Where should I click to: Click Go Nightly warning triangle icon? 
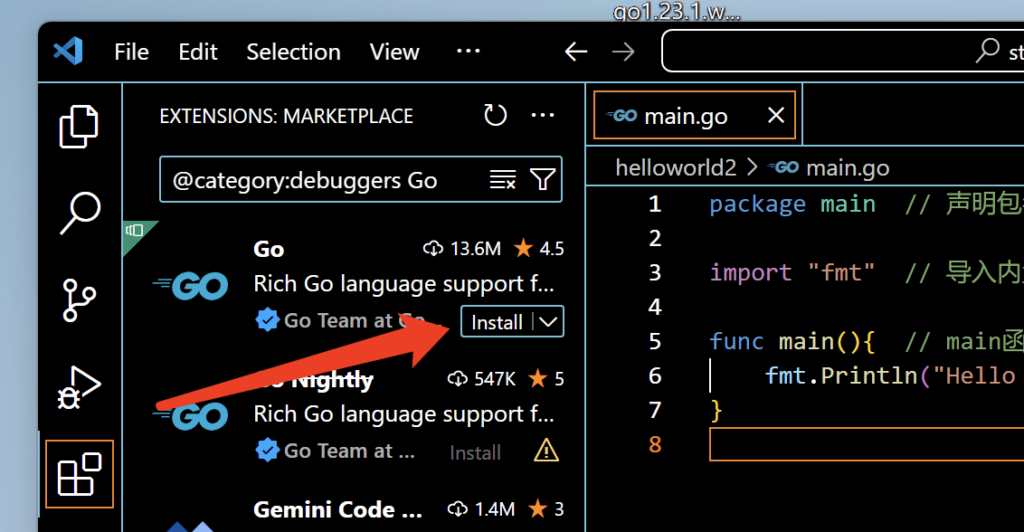click(x=546, y=450)
